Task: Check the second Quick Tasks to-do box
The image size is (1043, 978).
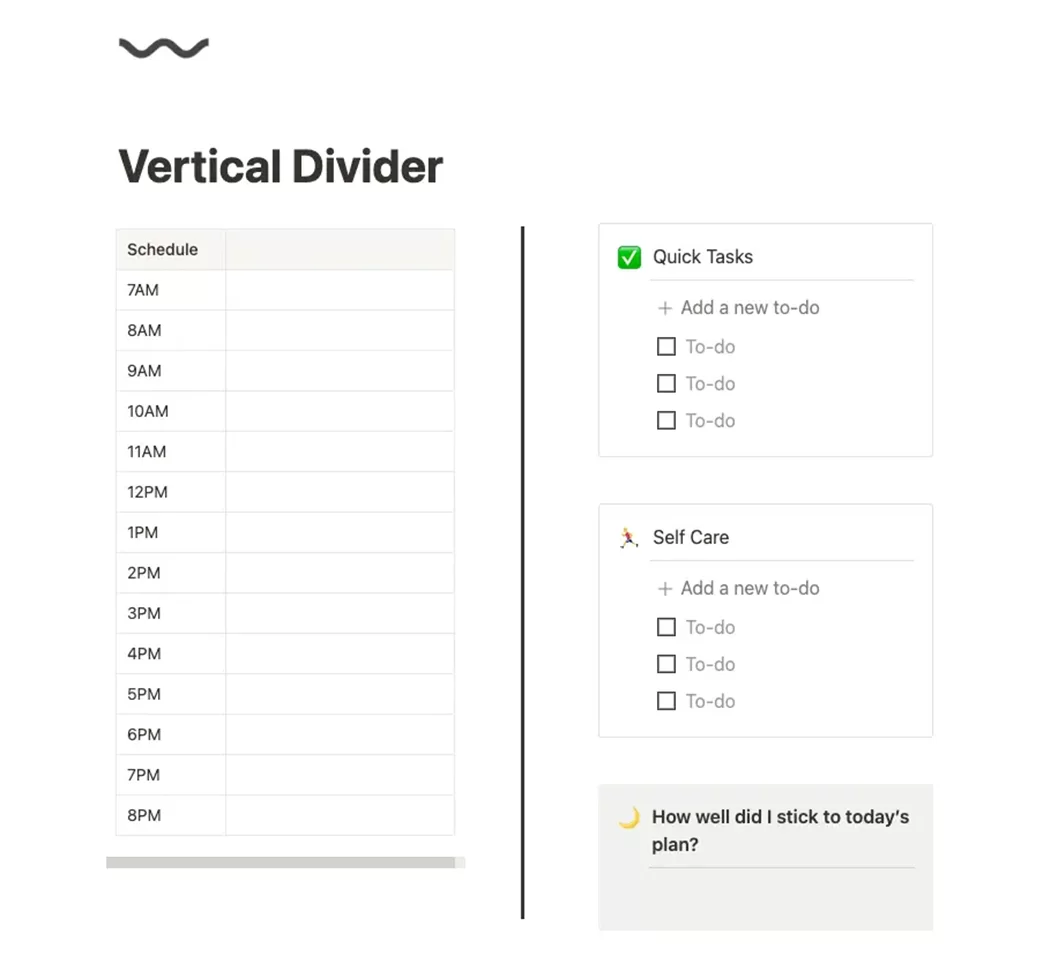Action: pyautogui.click(x=666, y=384)
